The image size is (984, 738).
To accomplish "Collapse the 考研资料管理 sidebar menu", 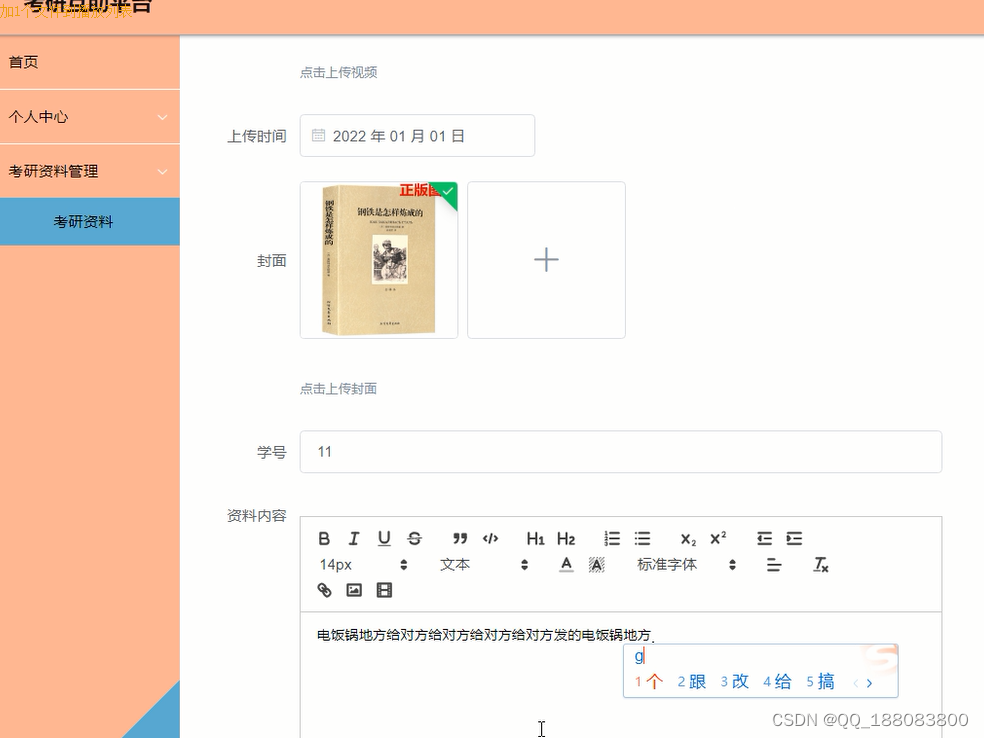I will coord(90,171).
